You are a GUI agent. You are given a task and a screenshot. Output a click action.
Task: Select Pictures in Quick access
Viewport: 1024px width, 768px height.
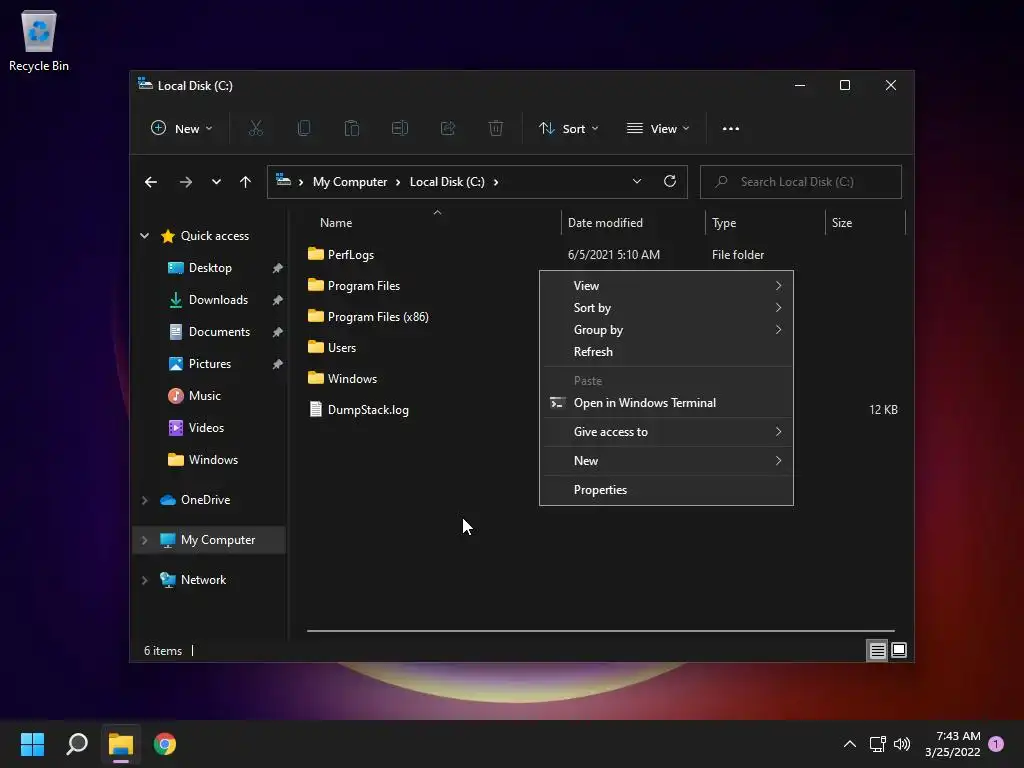(x=210, y=364)
